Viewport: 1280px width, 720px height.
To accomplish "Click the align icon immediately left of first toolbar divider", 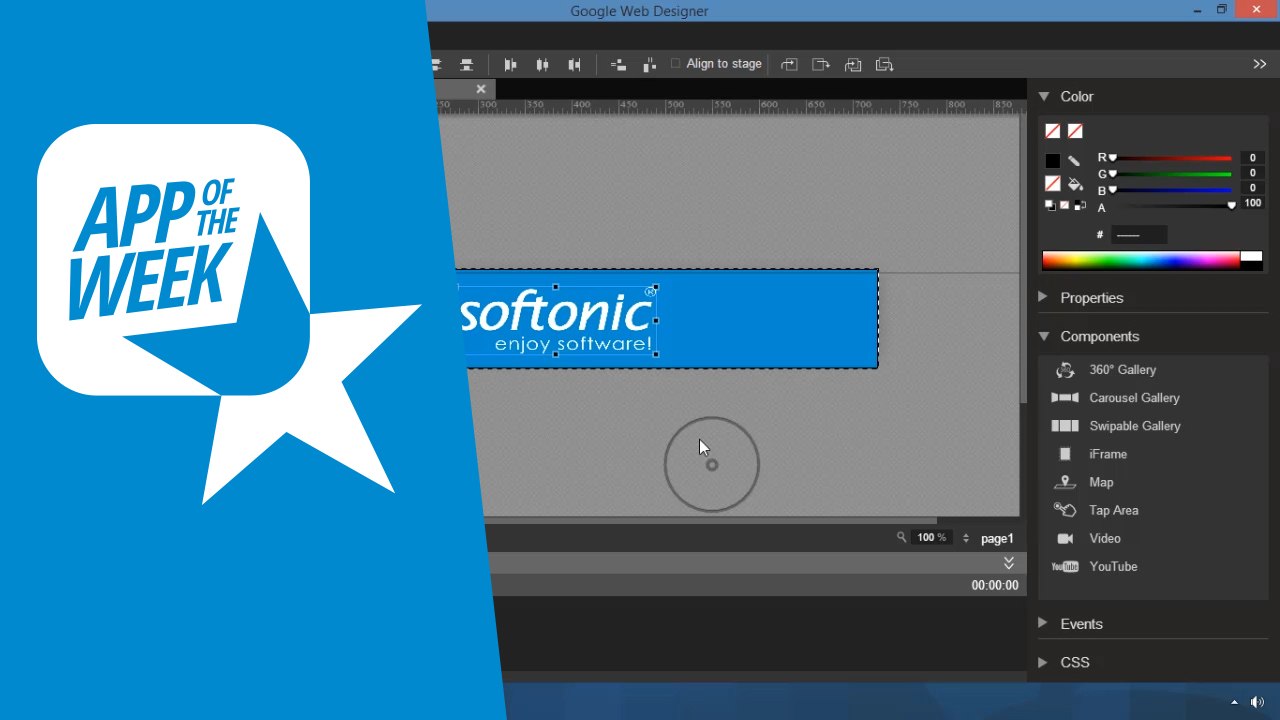I will tap(466, 64).
